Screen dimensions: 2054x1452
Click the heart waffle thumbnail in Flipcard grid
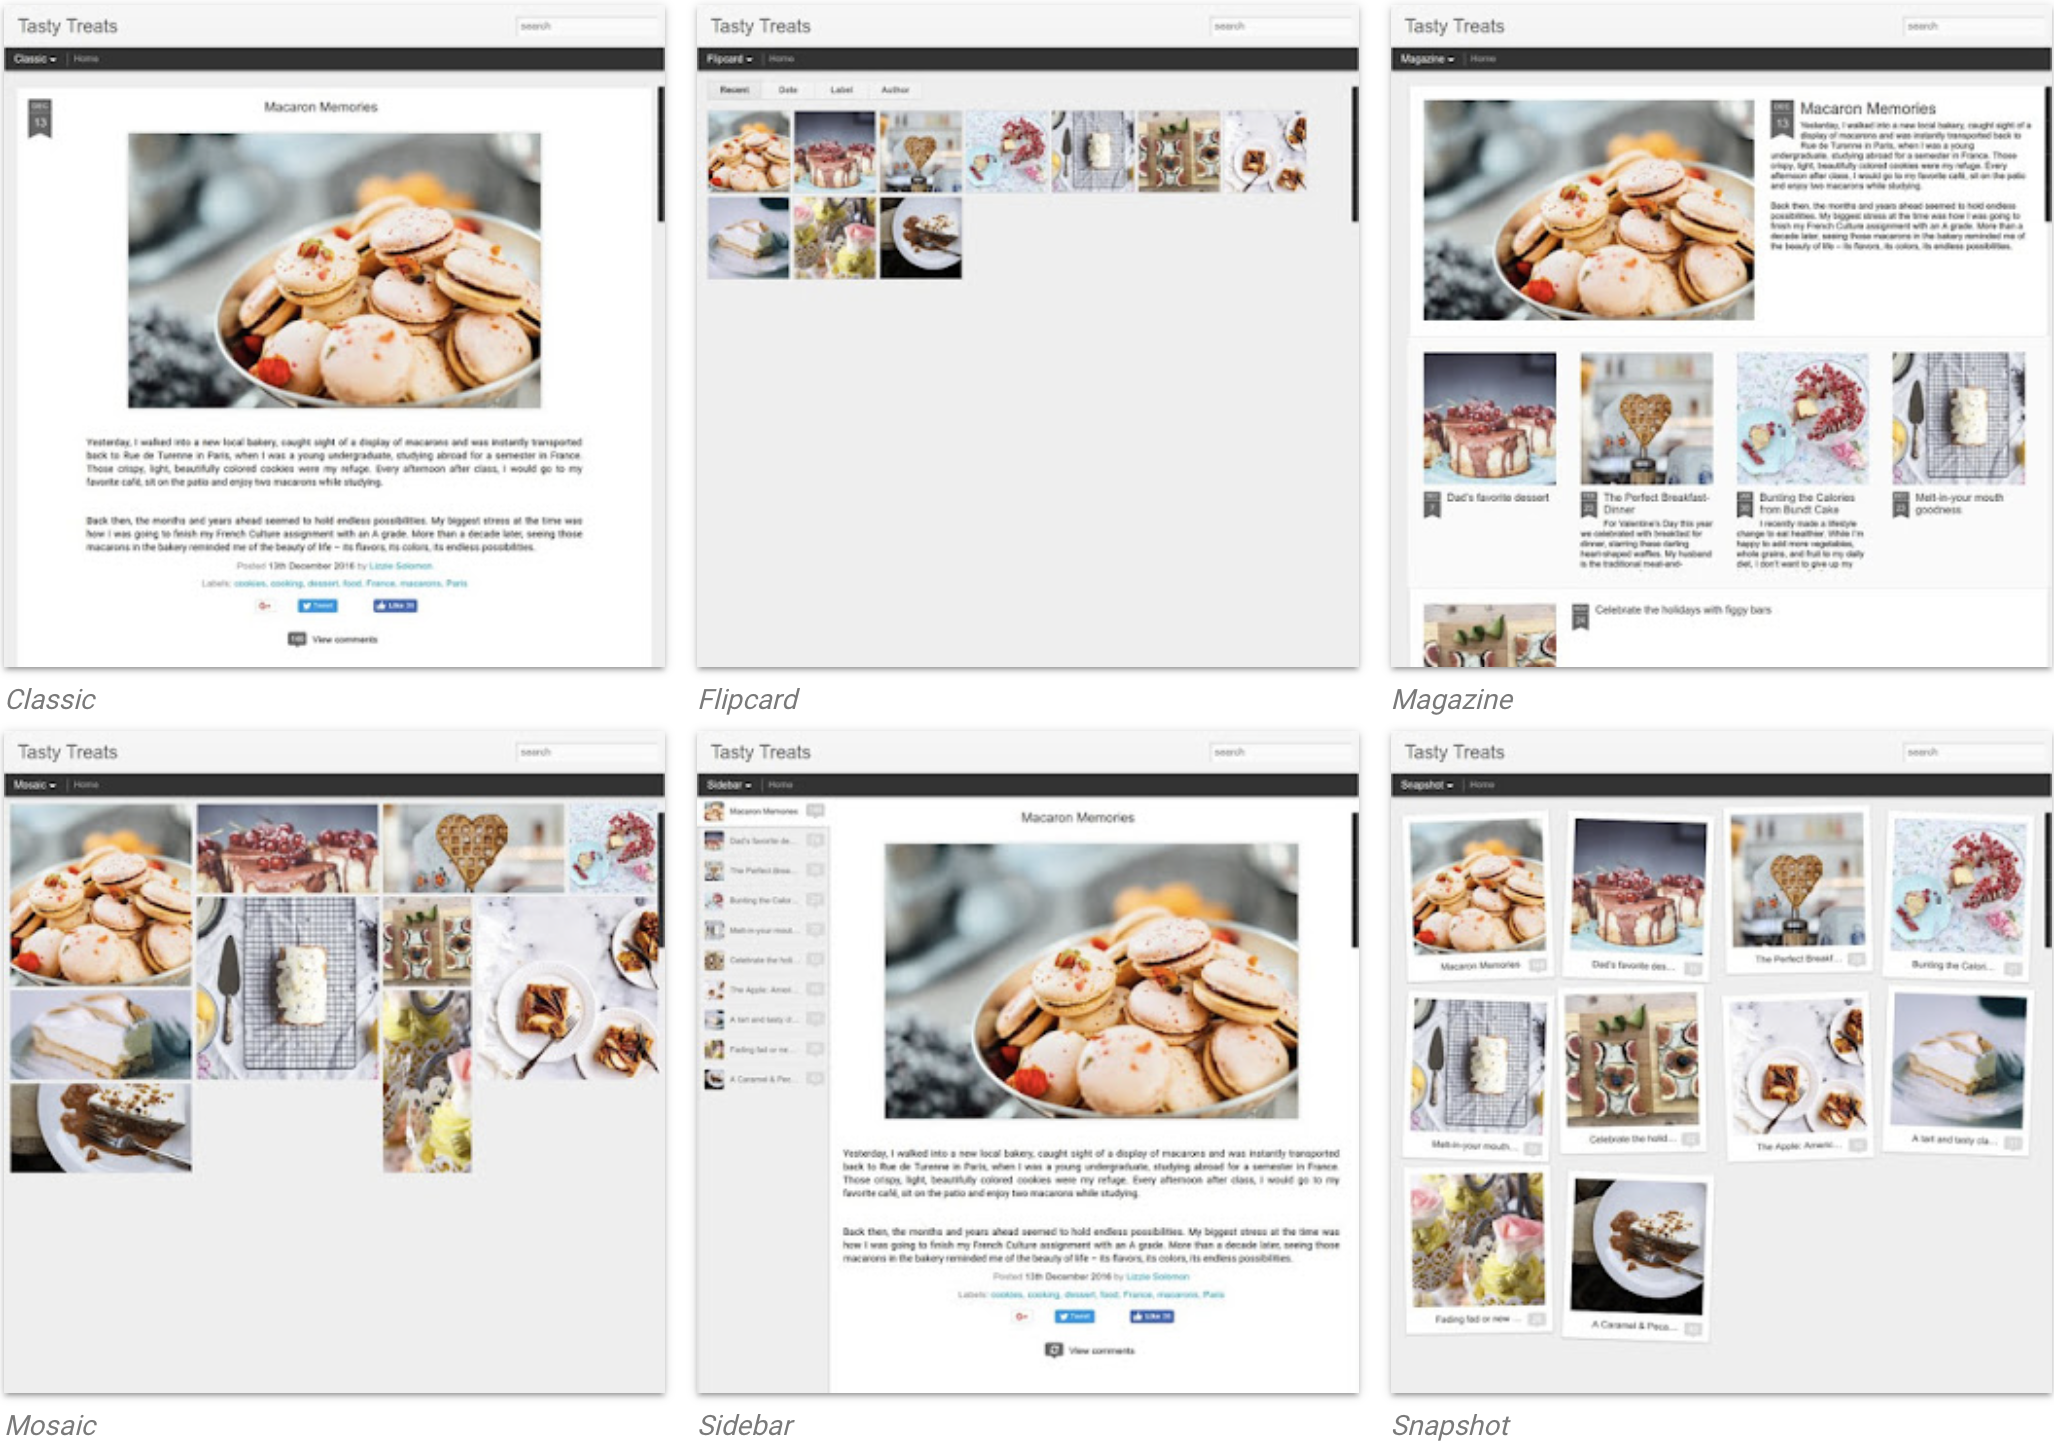[921, 151]
